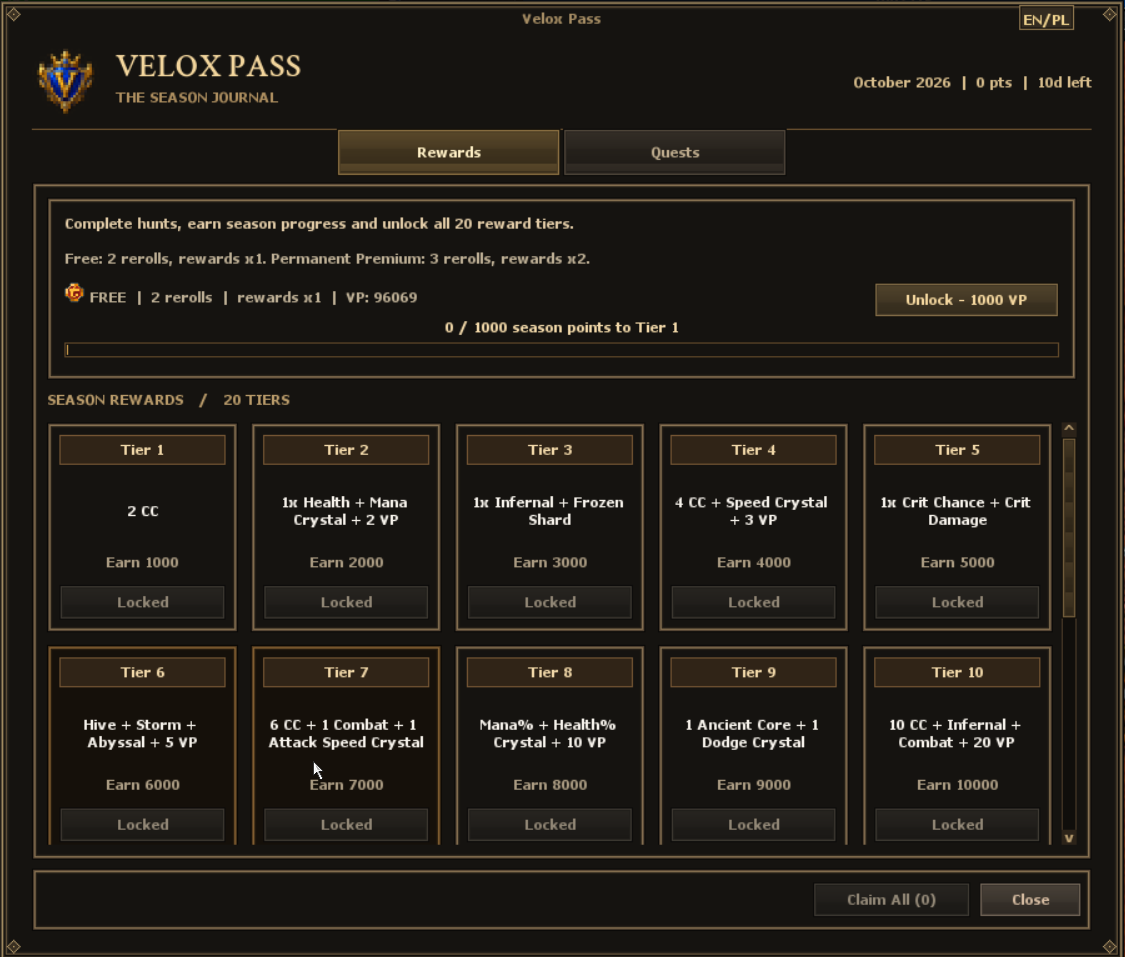Click the Locked button under Tier 9
The height and width of the screenshot is (957, 1125).
coord(753,824)
